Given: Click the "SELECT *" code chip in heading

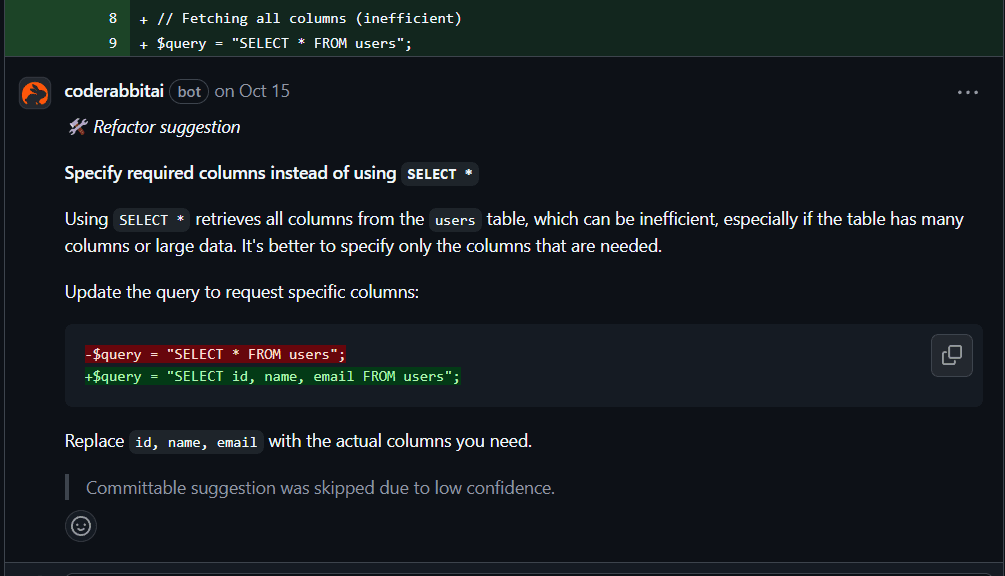Looking at the screenshot, I should pos(440,174).
